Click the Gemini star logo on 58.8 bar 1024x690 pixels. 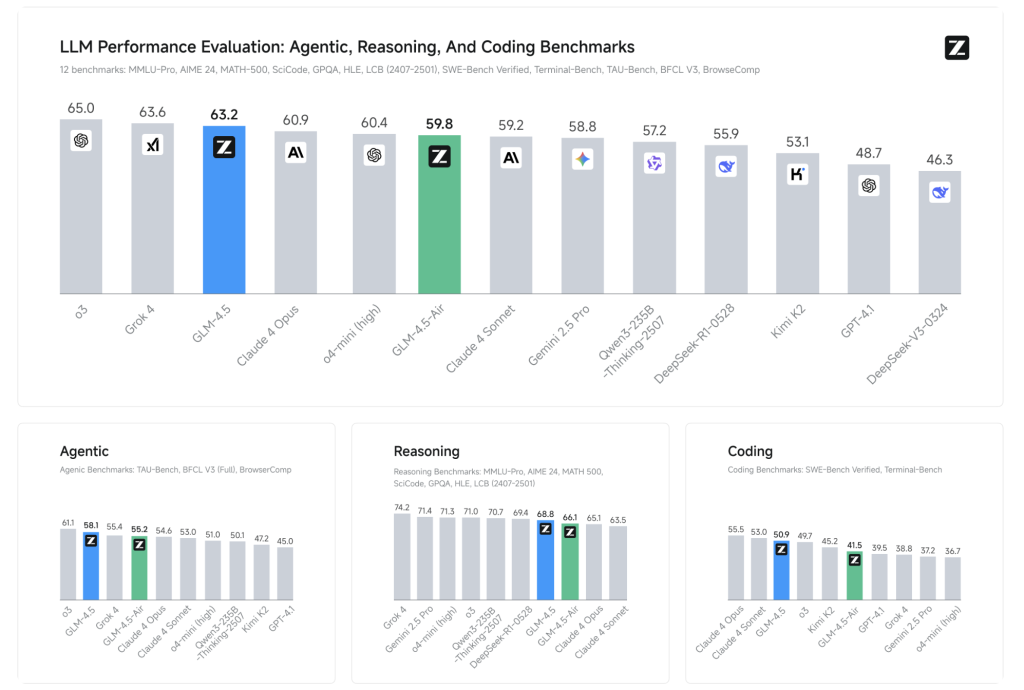point(583,159)
